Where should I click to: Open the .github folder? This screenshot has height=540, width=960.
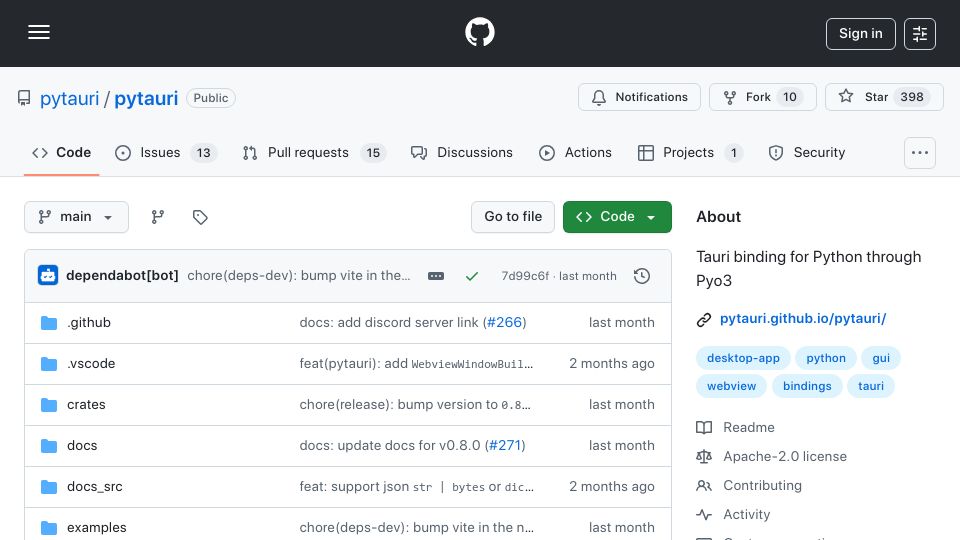coord(89,323)
